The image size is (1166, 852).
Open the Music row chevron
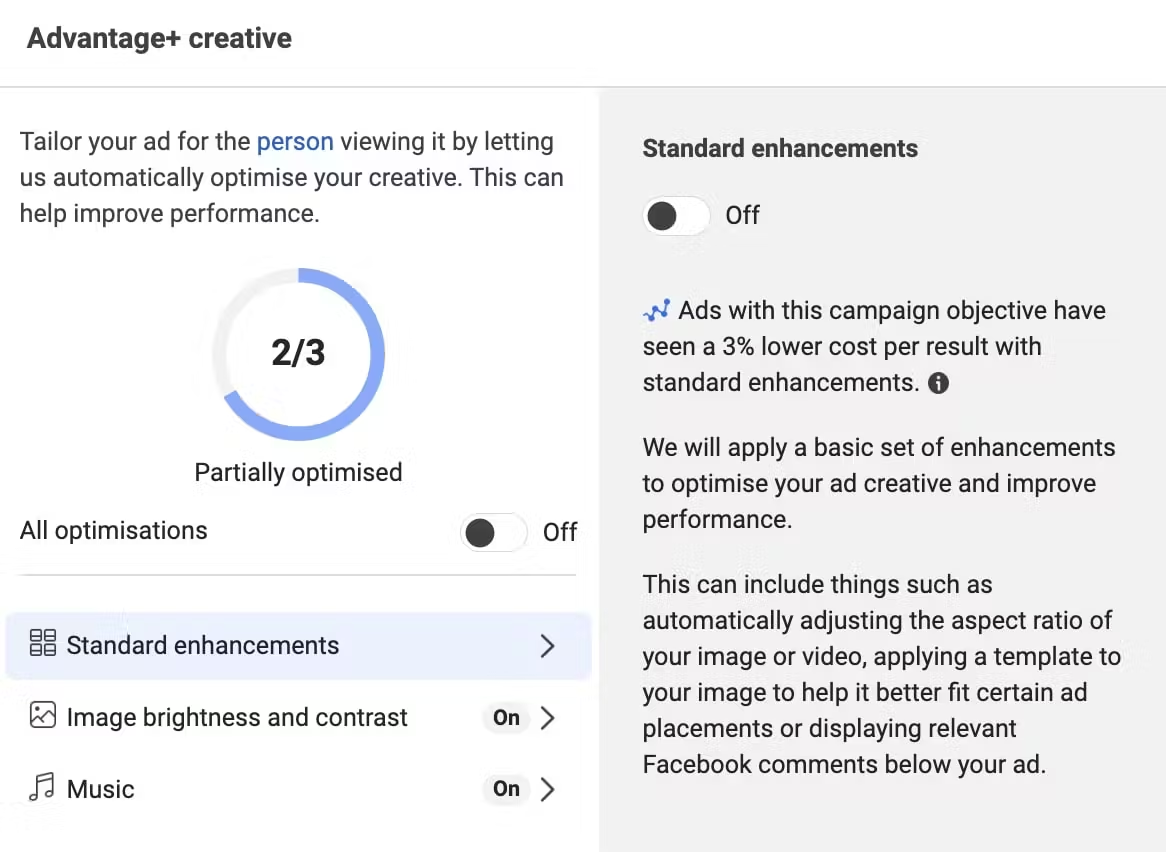[548, 789]
